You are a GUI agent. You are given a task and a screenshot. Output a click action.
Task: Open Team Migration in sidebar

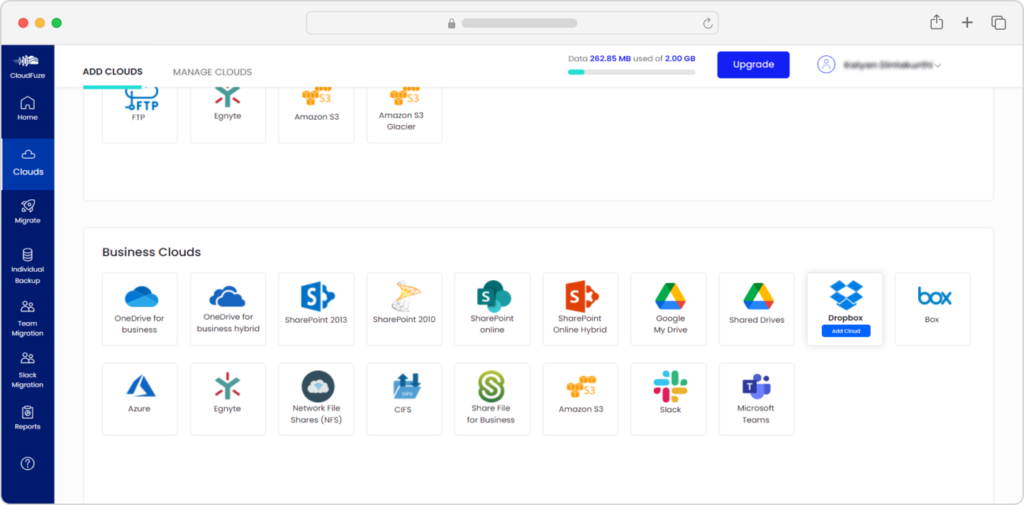(27, 319)
